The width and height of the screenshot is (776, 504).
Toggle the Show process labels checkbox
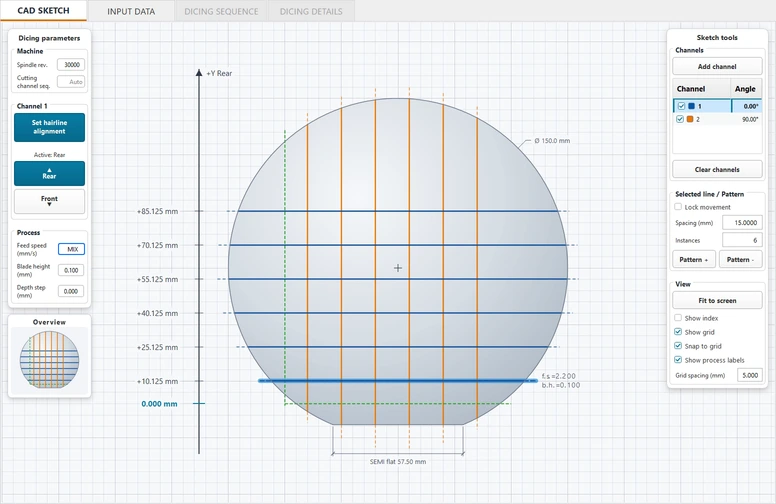[678, 360]
